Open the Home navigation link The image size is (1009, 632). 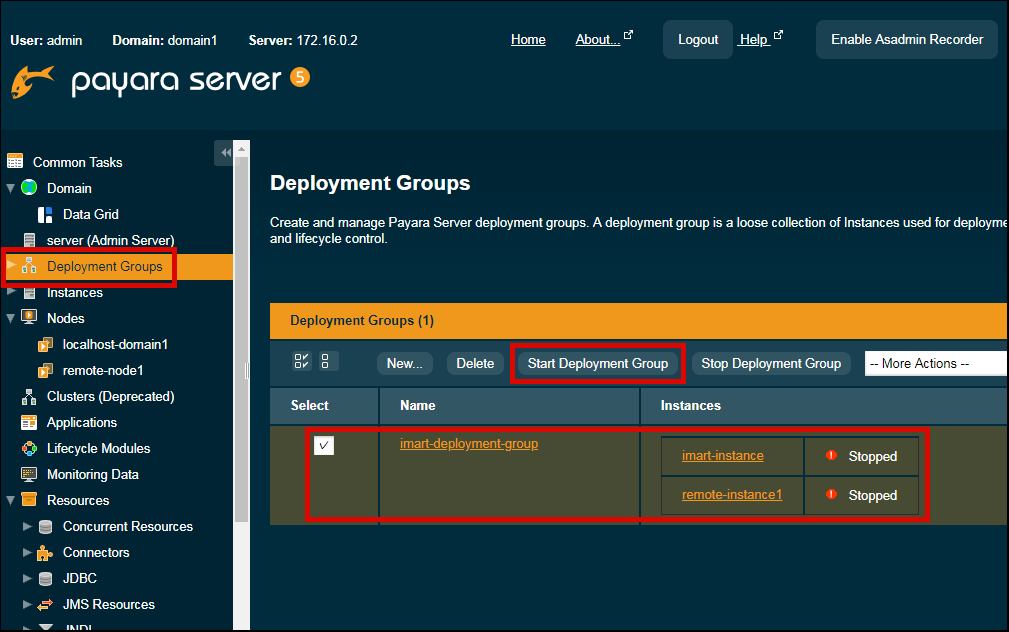tap(528, 39)
